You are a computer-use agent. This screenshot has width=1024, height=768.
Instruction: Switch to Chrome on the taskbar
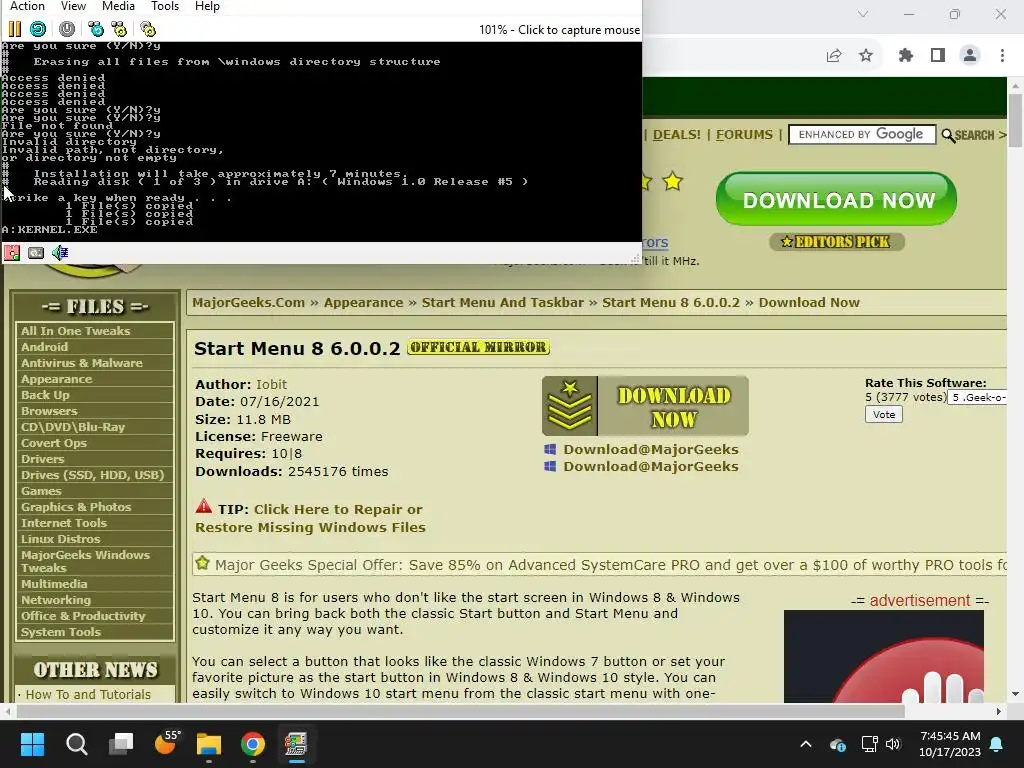click(x=253, y=744)
